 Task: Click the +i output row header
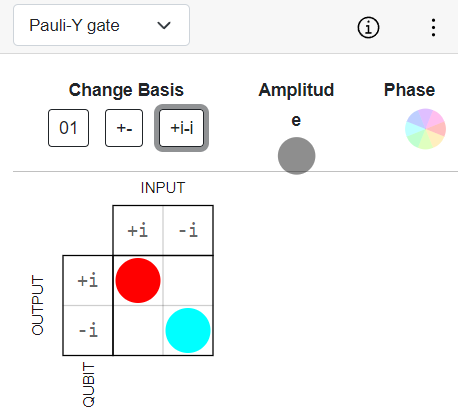[88, 280]
